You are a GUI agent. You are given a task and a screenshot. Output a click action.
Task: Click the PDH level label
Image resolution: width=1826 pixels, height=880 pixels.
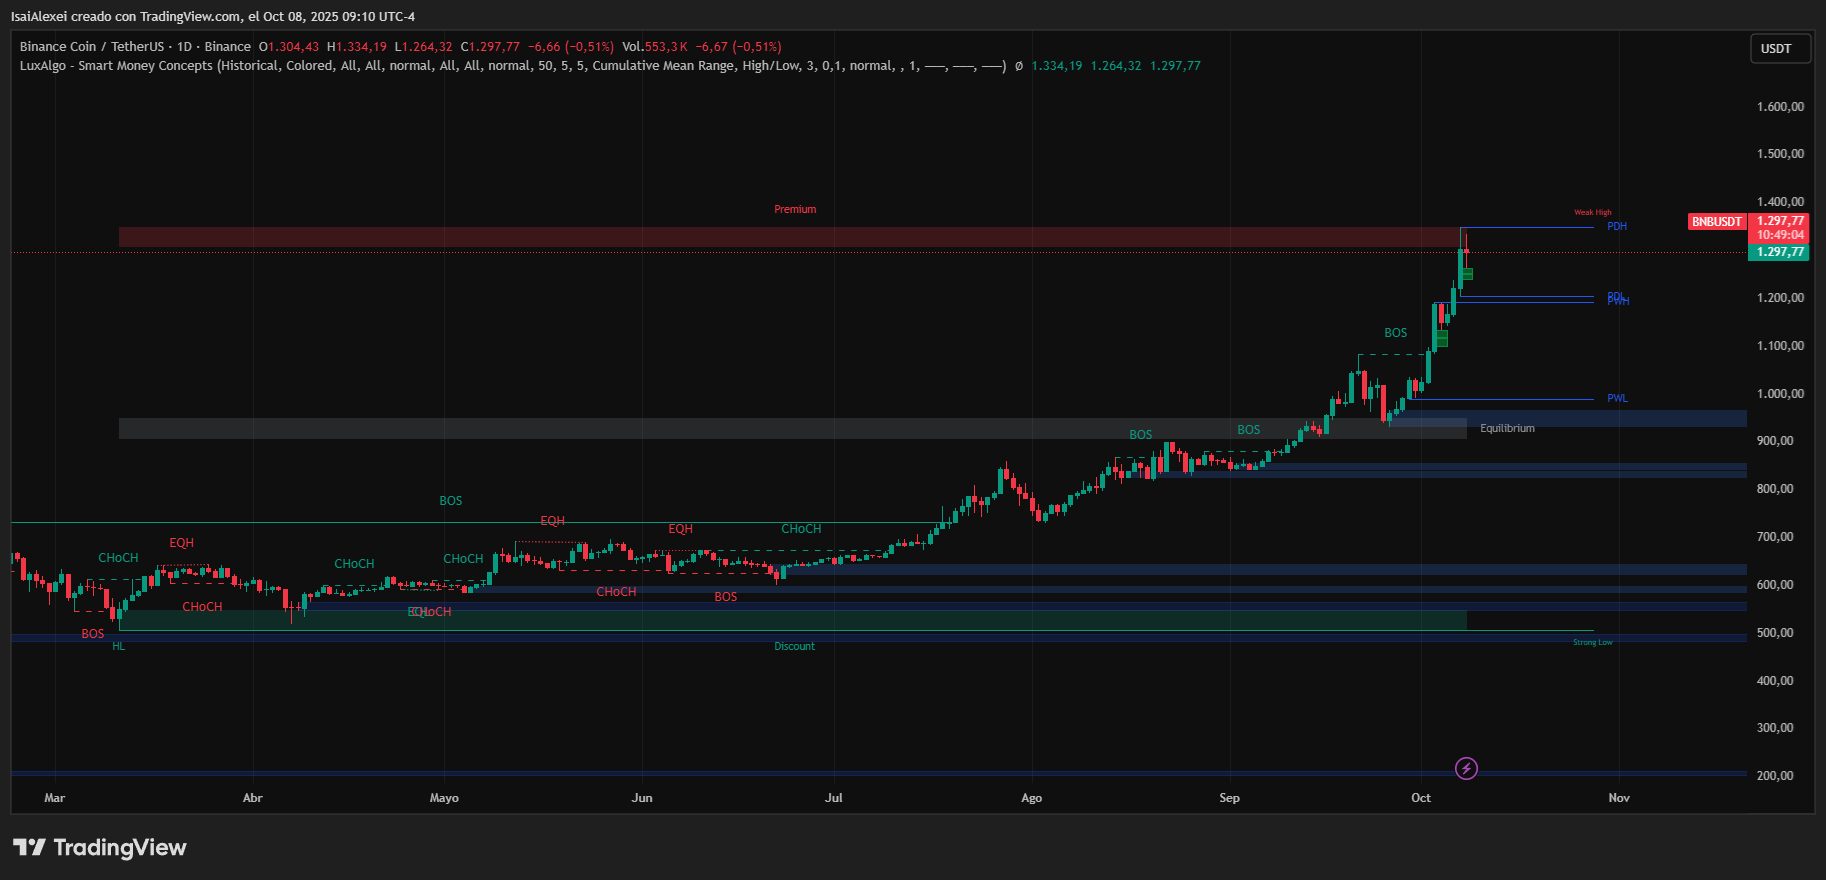tap(1616, 227)
